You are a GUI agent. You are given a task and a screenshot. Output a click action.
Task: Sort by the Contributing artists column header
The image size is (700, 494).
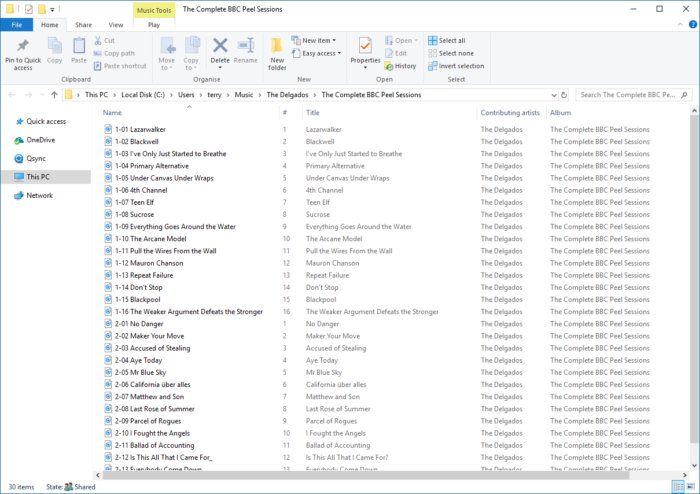510,112
